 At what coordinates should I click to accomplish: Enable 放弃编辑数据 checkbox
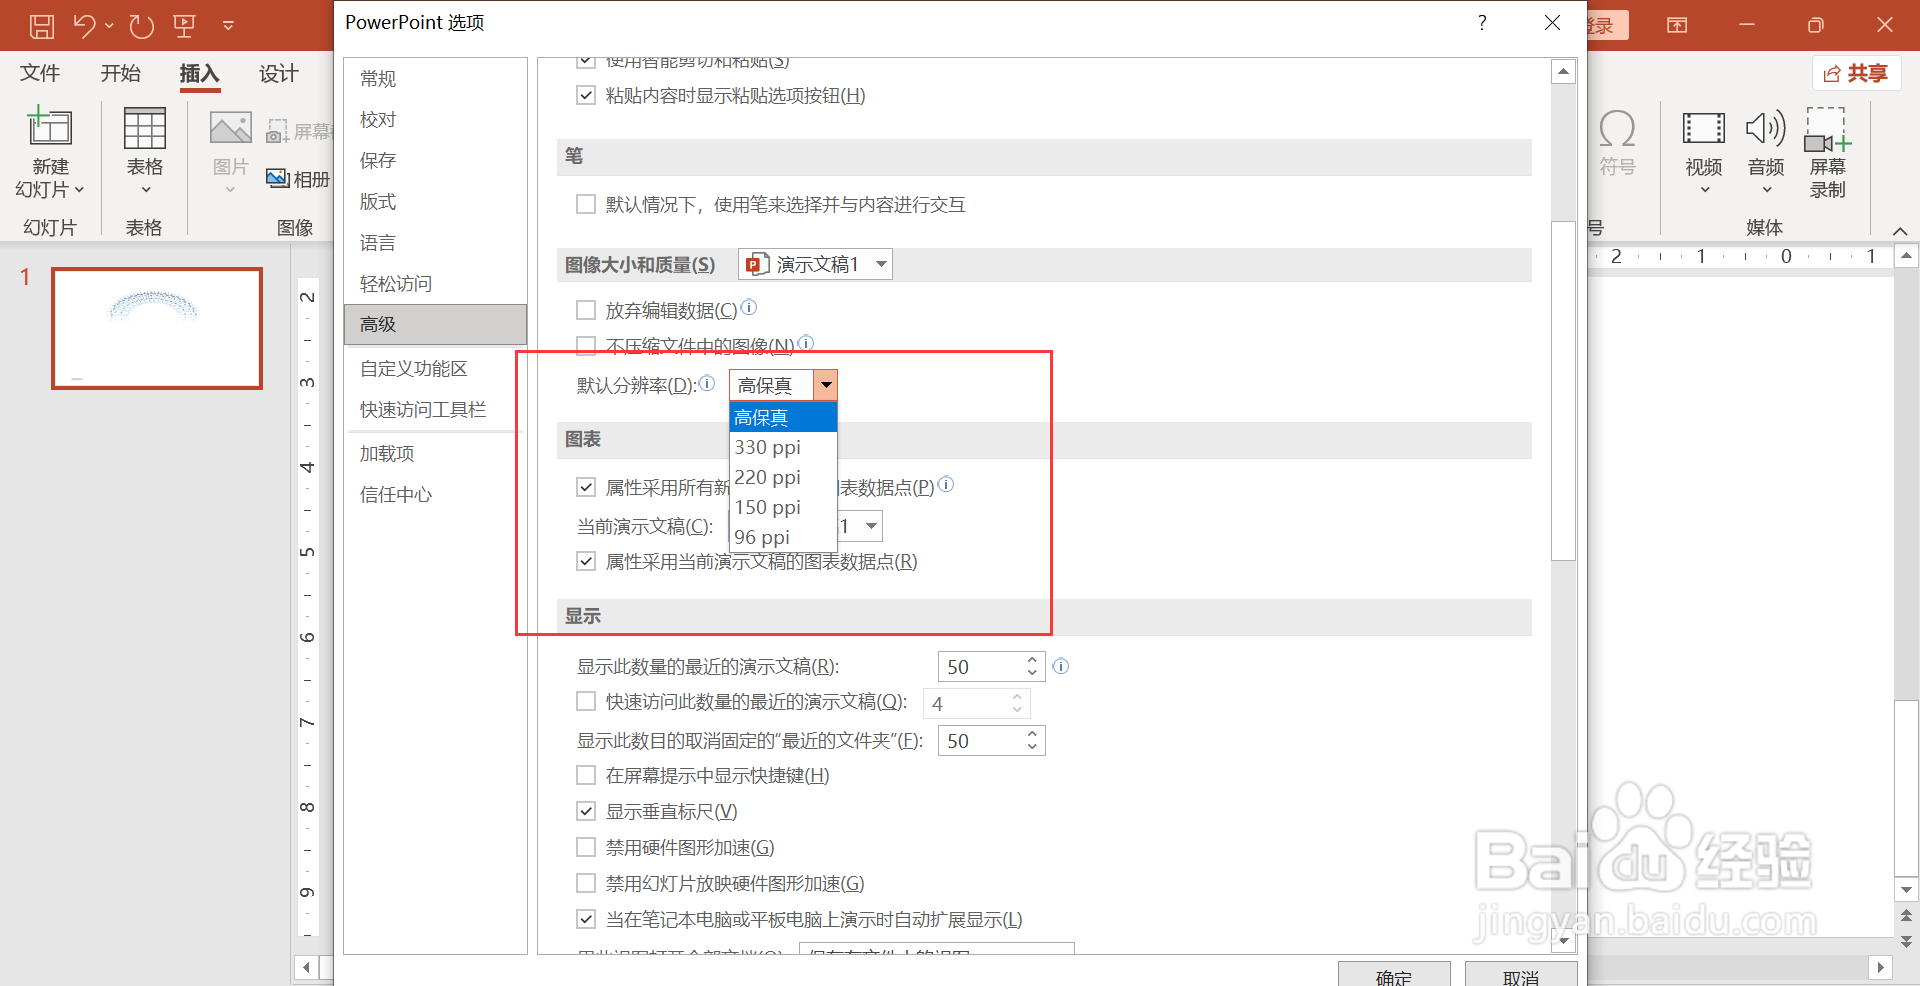point(586,310)
